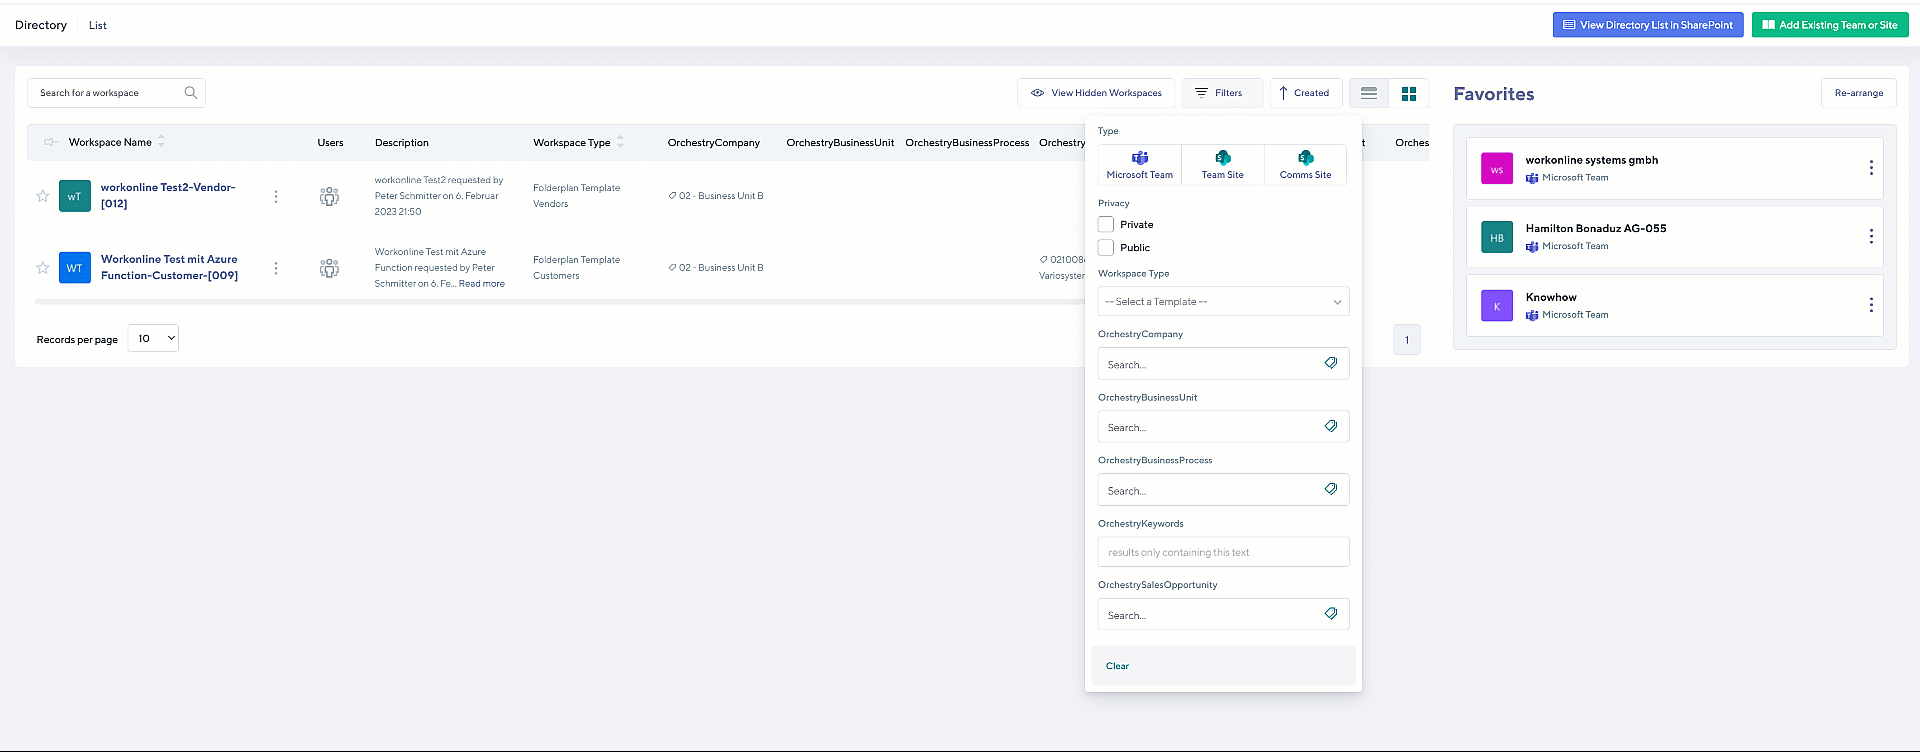Switch to the list view icon
Viewport: 1920px width, 752px height.
tap(1369, 93)
